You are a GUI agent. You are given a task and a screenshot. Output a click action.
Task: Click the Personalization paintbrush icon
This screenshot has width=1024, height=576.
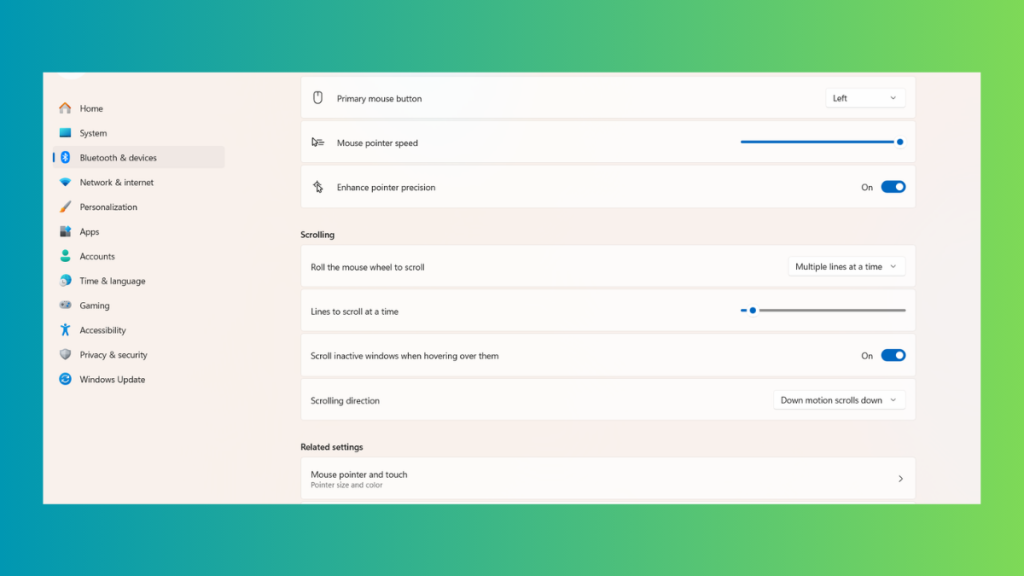pyautogui.click(x=65, y=207)
